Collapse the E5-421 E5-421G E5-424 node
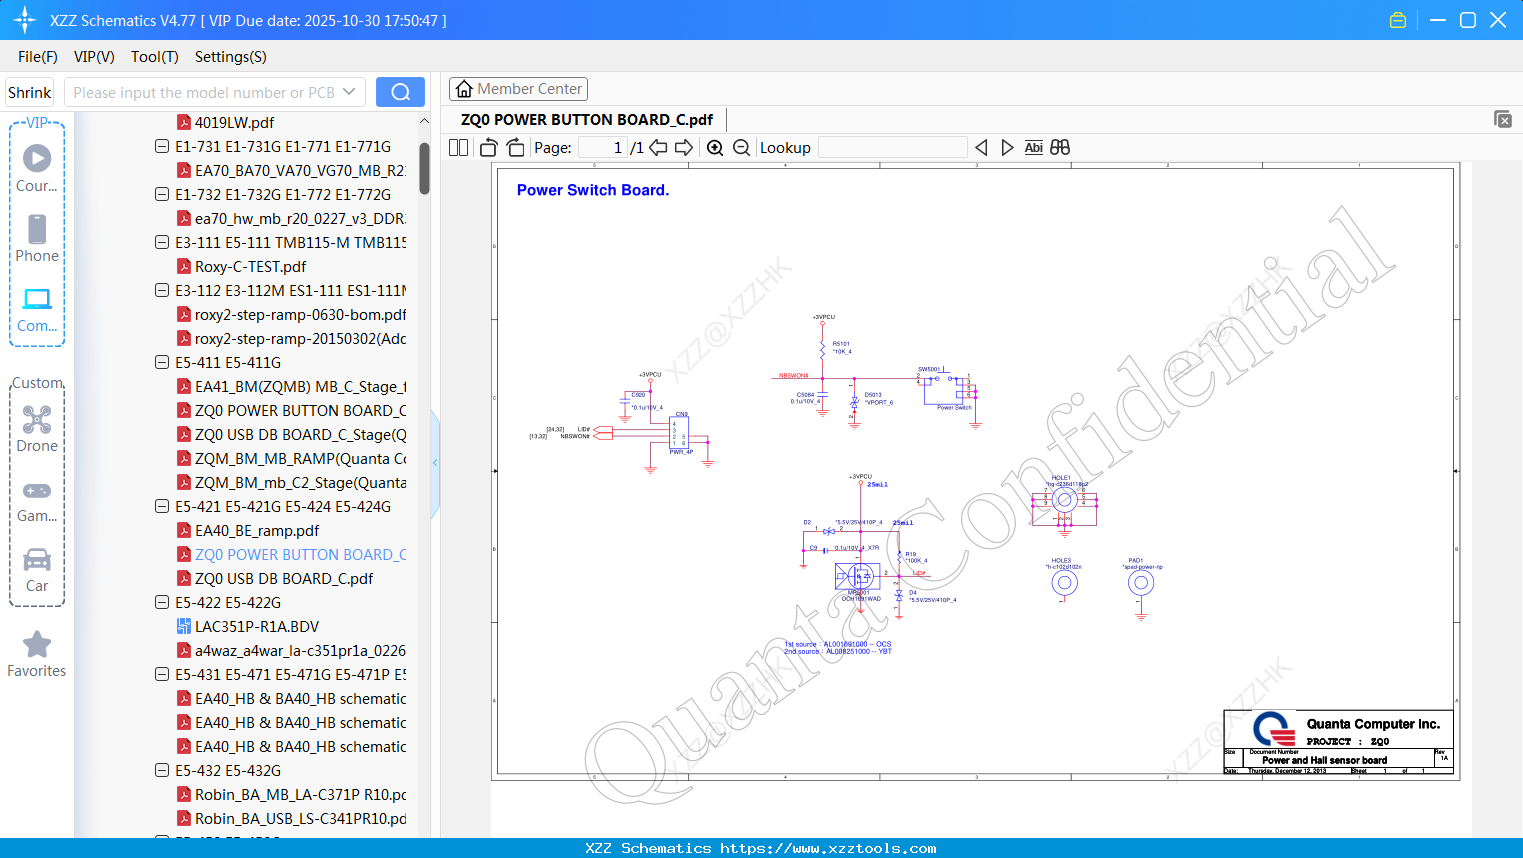 pos(162,506)
